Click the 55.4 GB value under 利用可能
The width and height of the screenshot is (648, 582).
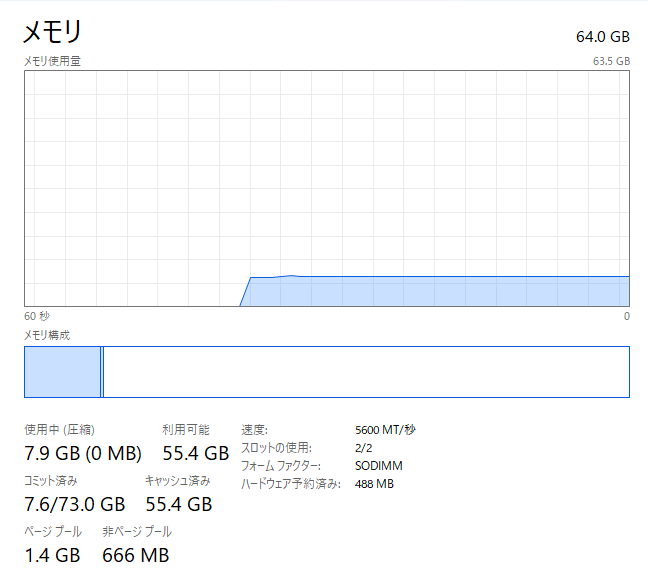(196, 454)
